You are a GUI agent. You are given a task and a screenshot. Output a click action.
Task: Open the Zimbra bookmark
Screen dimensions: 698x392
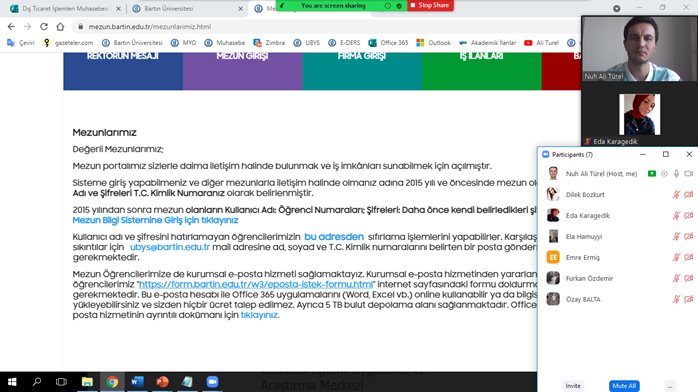[x=269, y=43]
